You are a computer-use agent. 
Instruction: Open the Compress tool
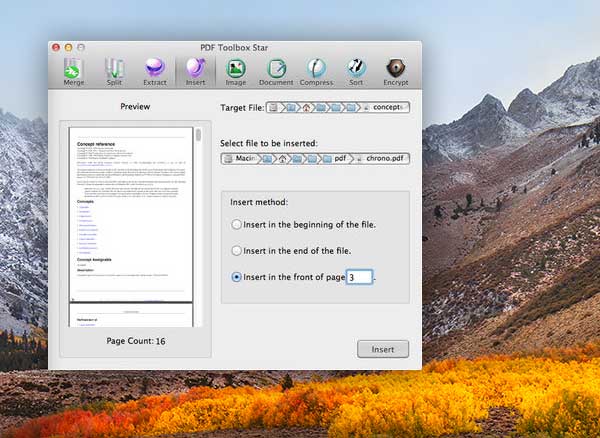[316, 72]
